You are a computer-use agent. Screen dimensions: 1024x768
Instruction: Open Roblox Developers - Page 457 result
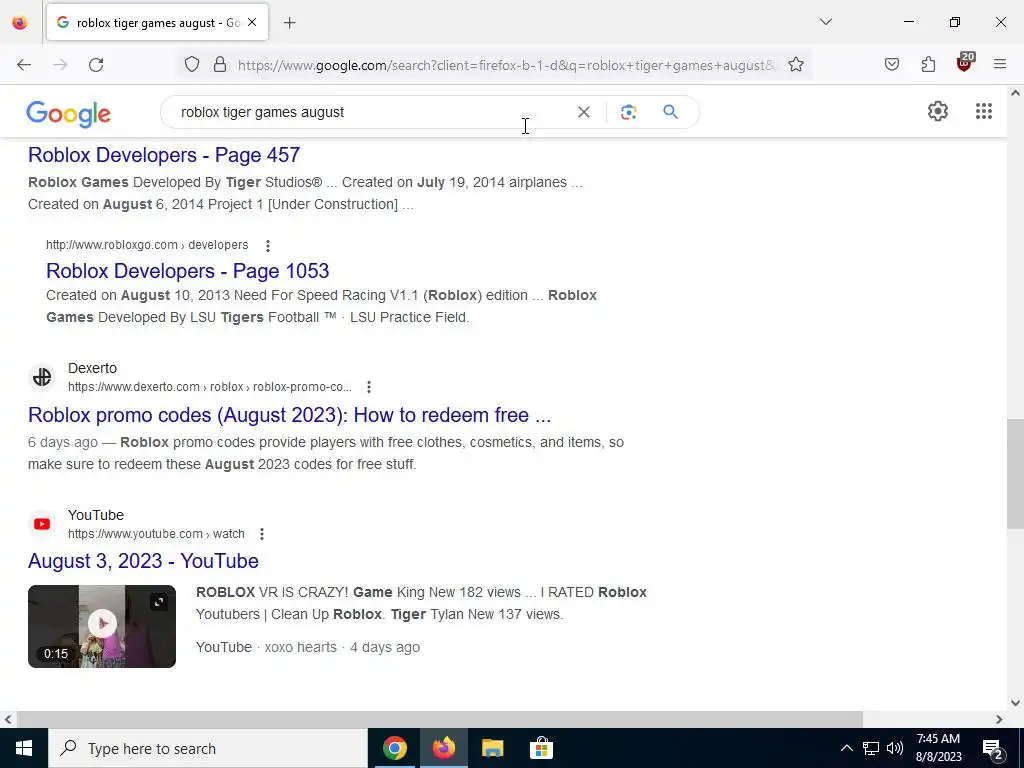click(x=164, y=155)
